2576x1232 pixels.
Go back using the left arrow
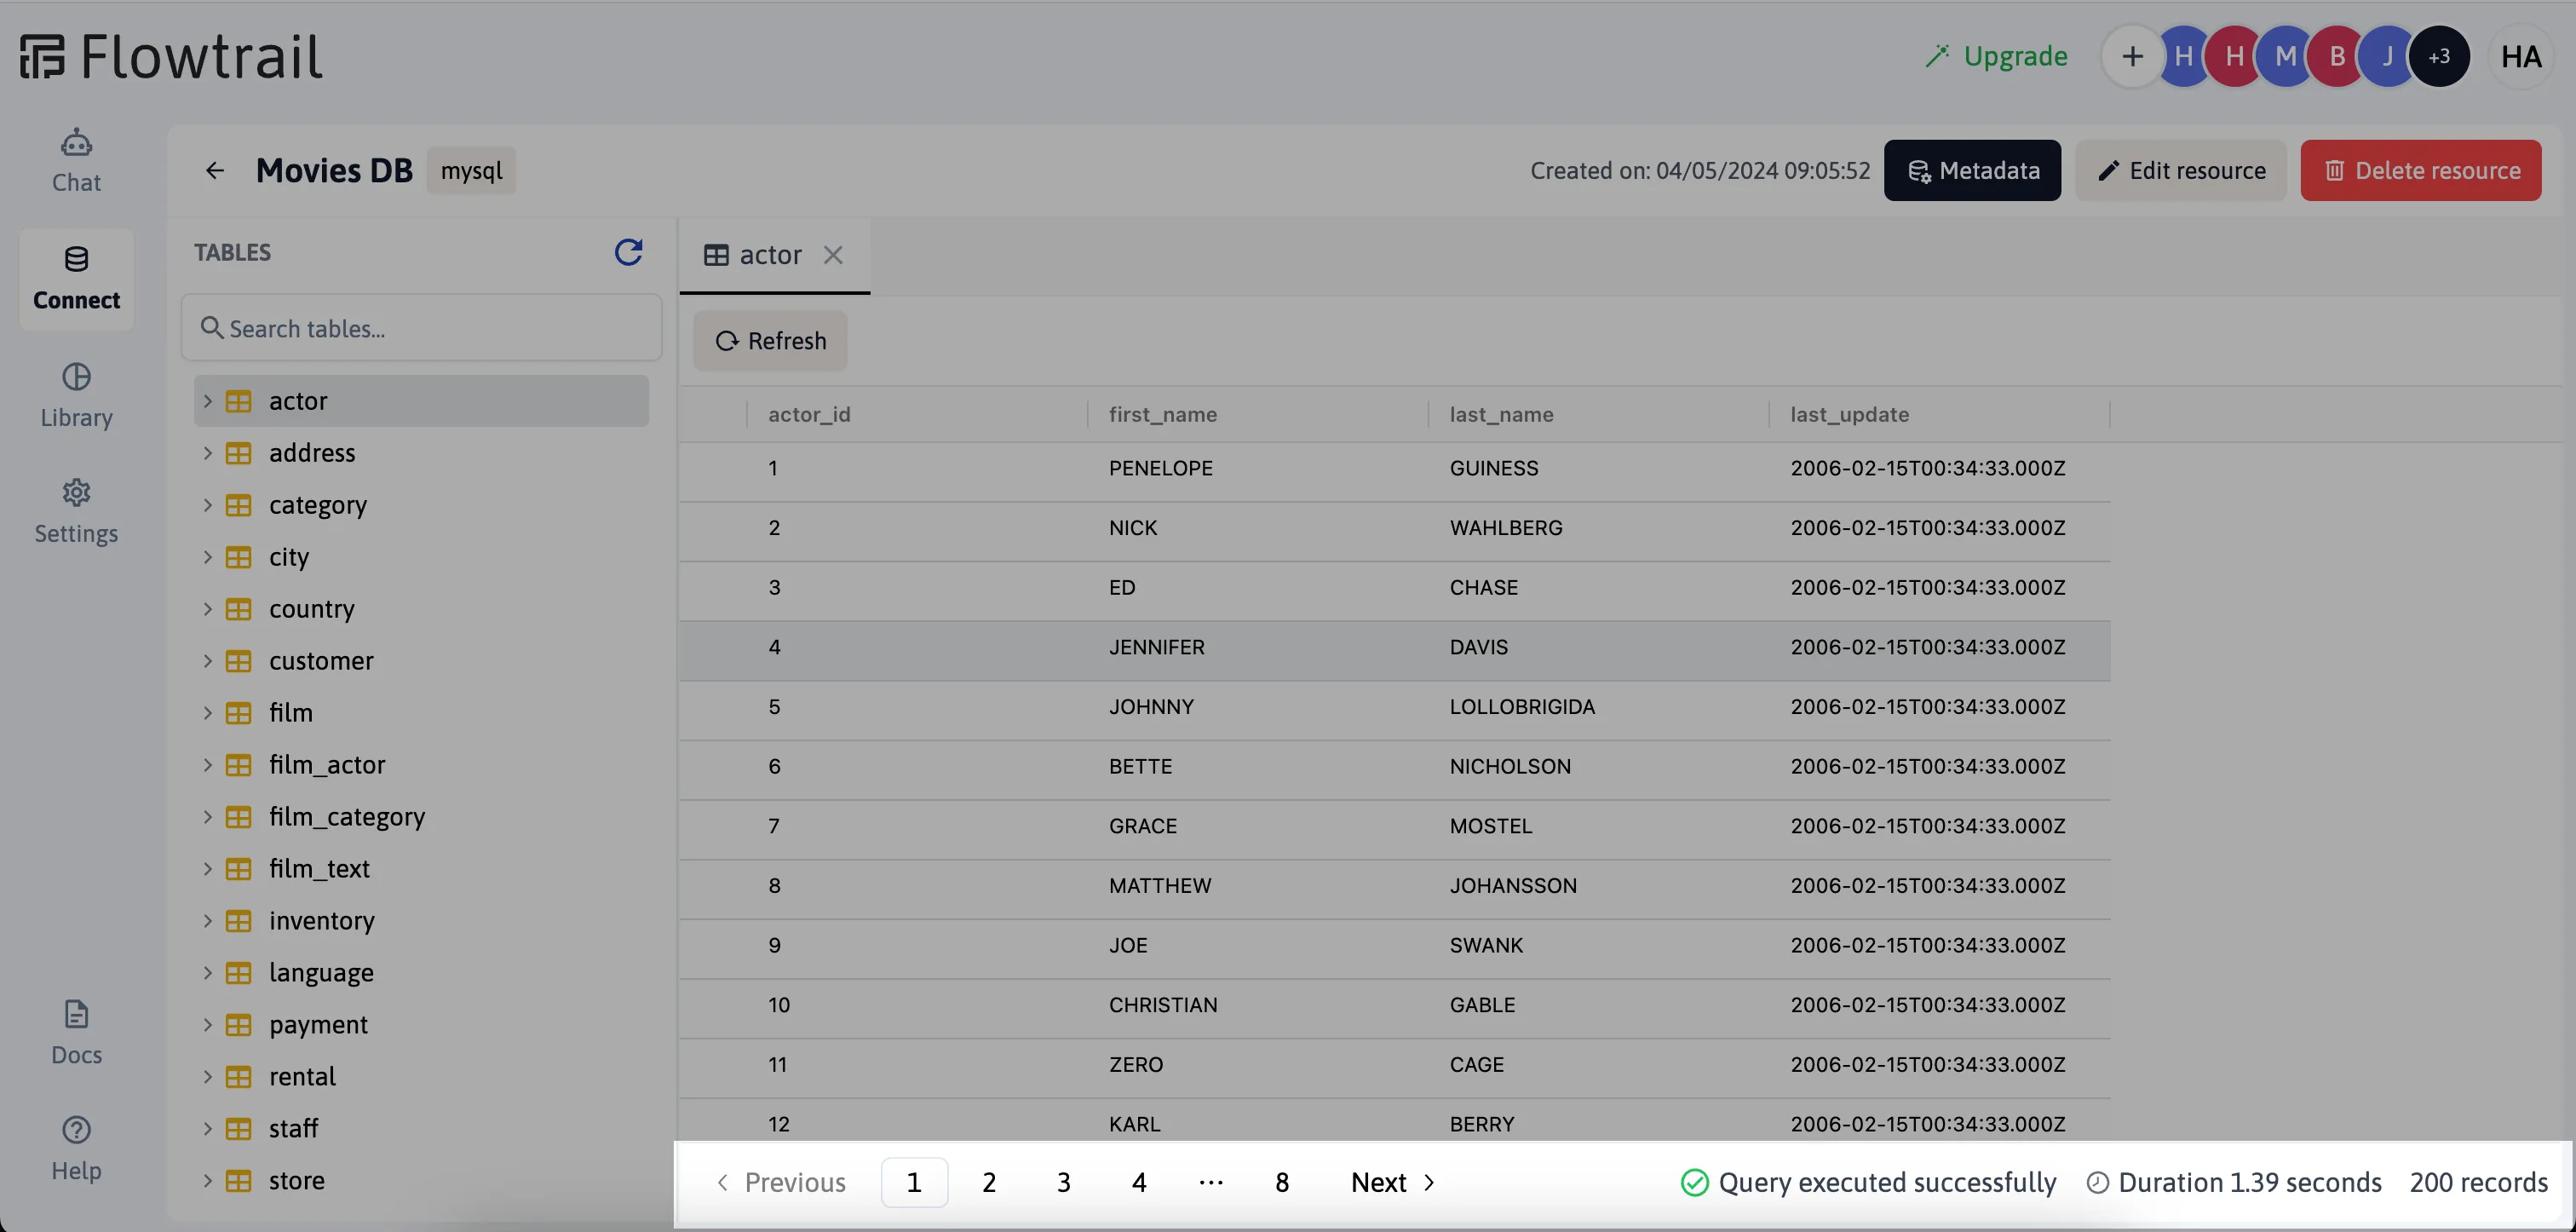coord(215,170)
